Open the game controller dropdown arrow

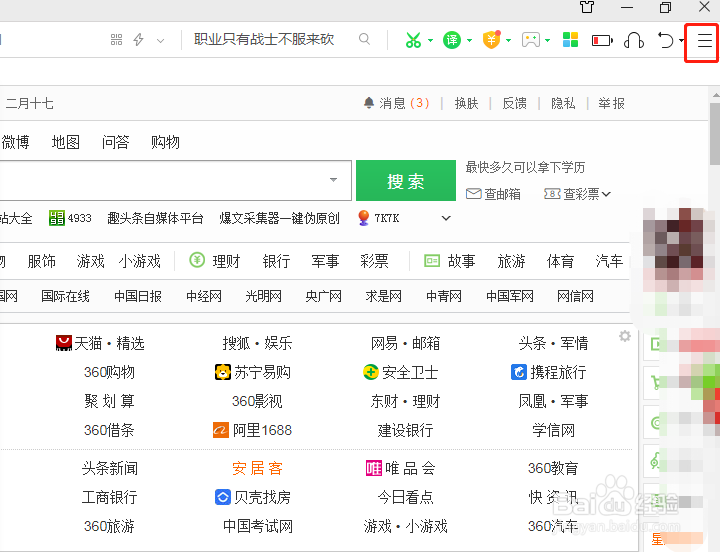[547, 40]
